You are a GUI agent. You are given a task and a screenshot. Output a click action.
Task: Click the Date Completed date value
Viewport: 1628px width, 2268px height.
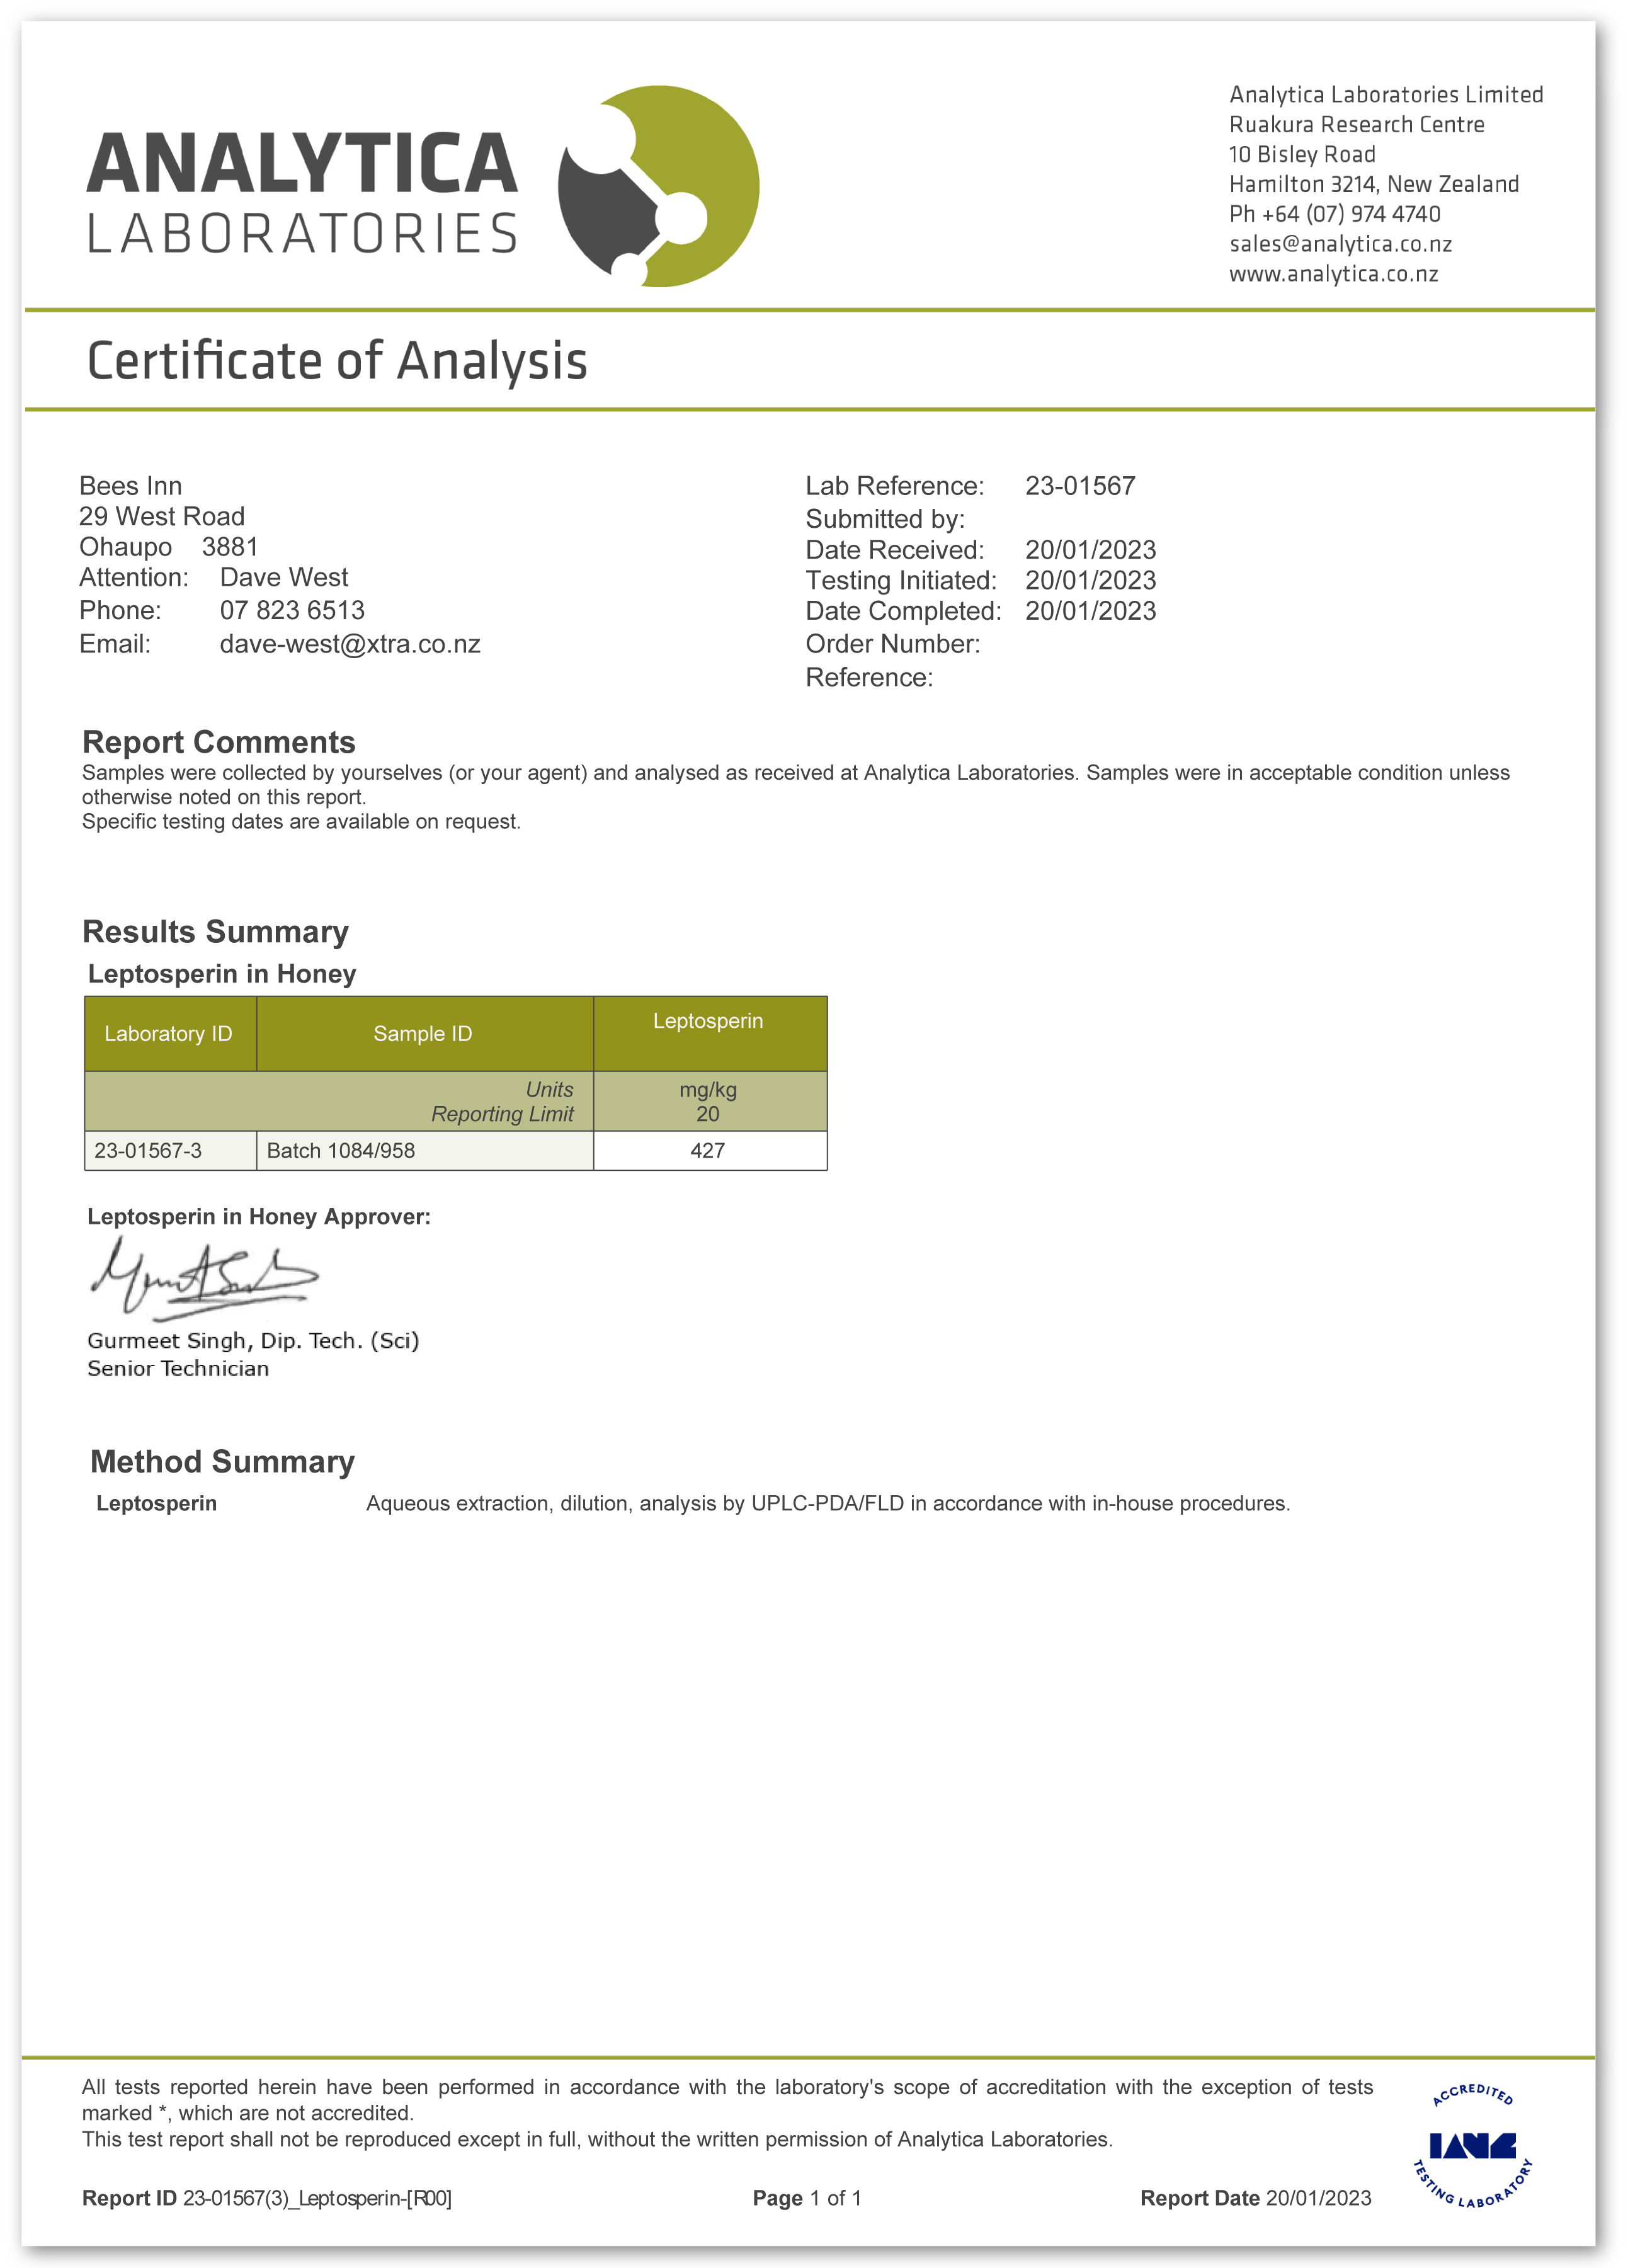(1090, 611)
